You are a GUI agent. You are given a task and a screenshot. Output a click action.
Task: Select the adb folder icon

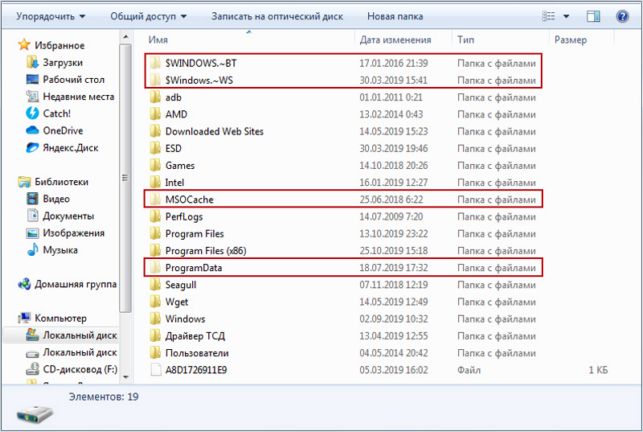pyautogui.click(x=155, y=97)
